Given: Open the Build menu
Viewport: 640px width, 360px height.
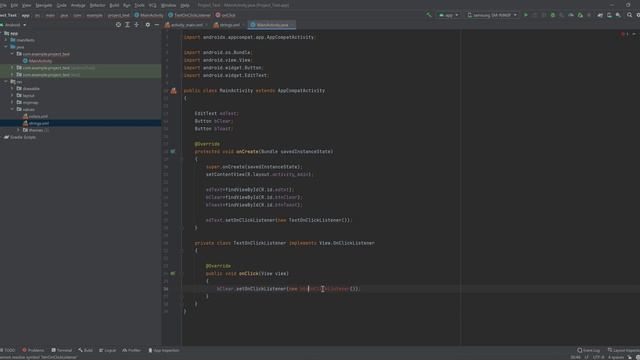Looking at the screenshot, I should click(x=114, y=5).
